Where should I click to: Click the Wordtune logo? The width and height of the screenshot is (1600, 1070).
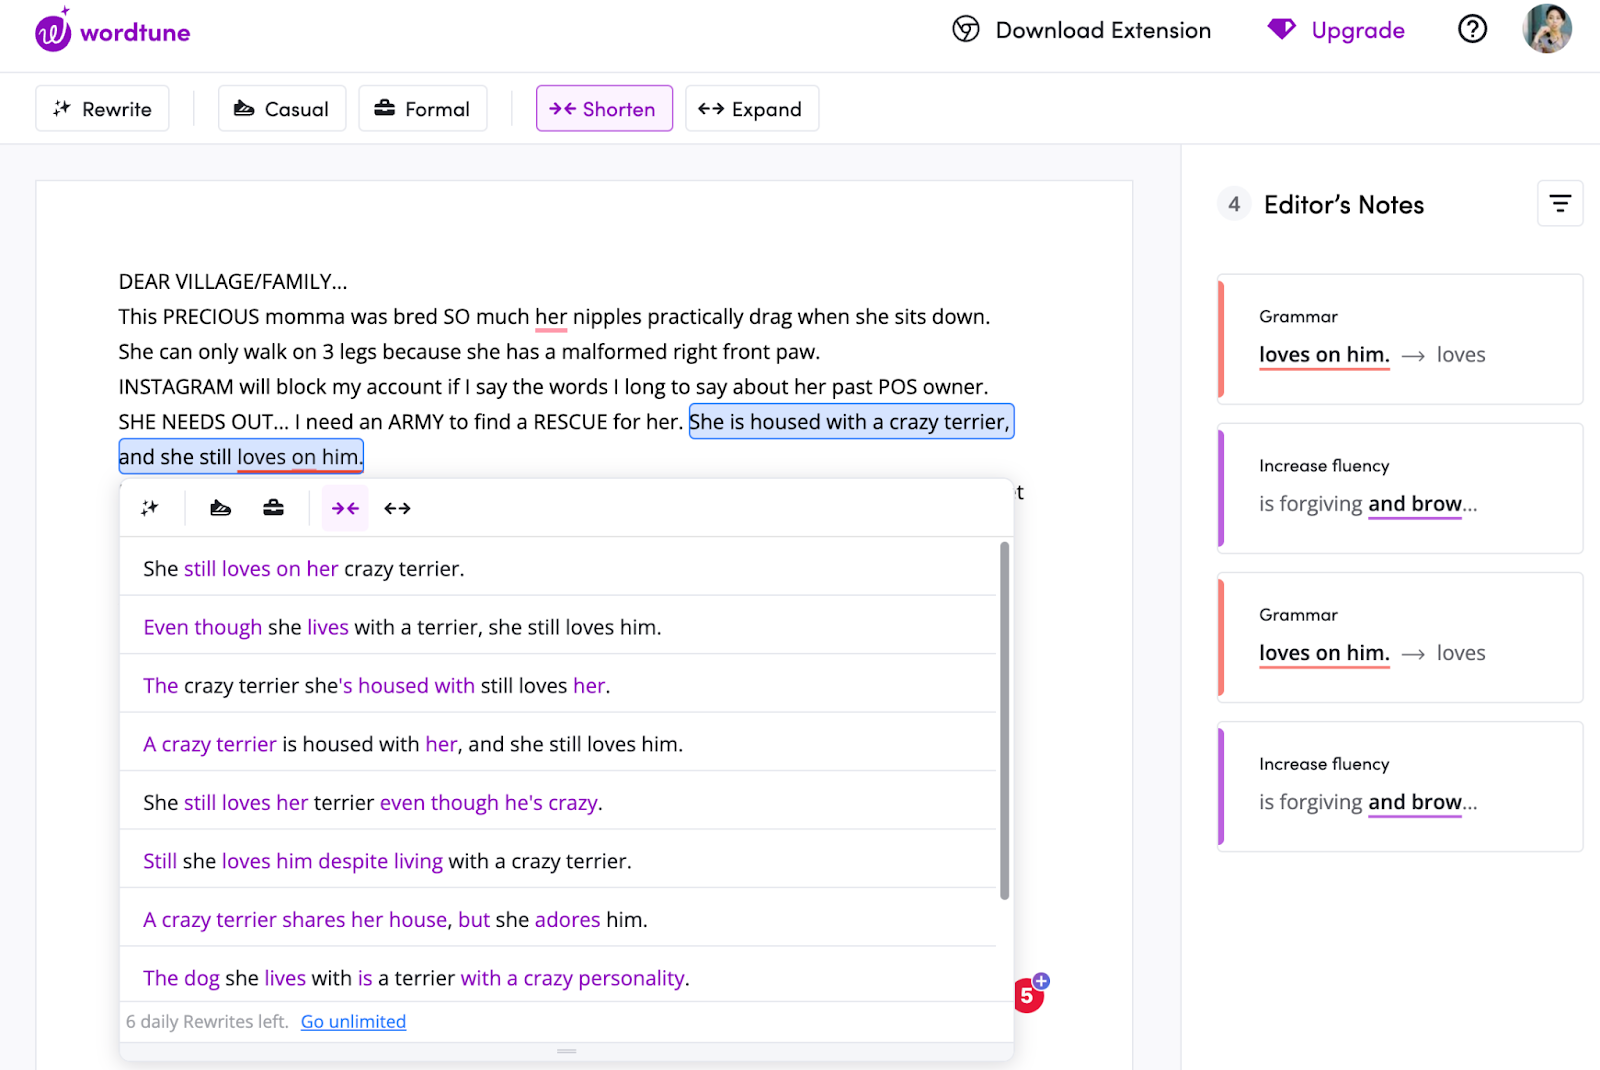(x=112, y=30)
